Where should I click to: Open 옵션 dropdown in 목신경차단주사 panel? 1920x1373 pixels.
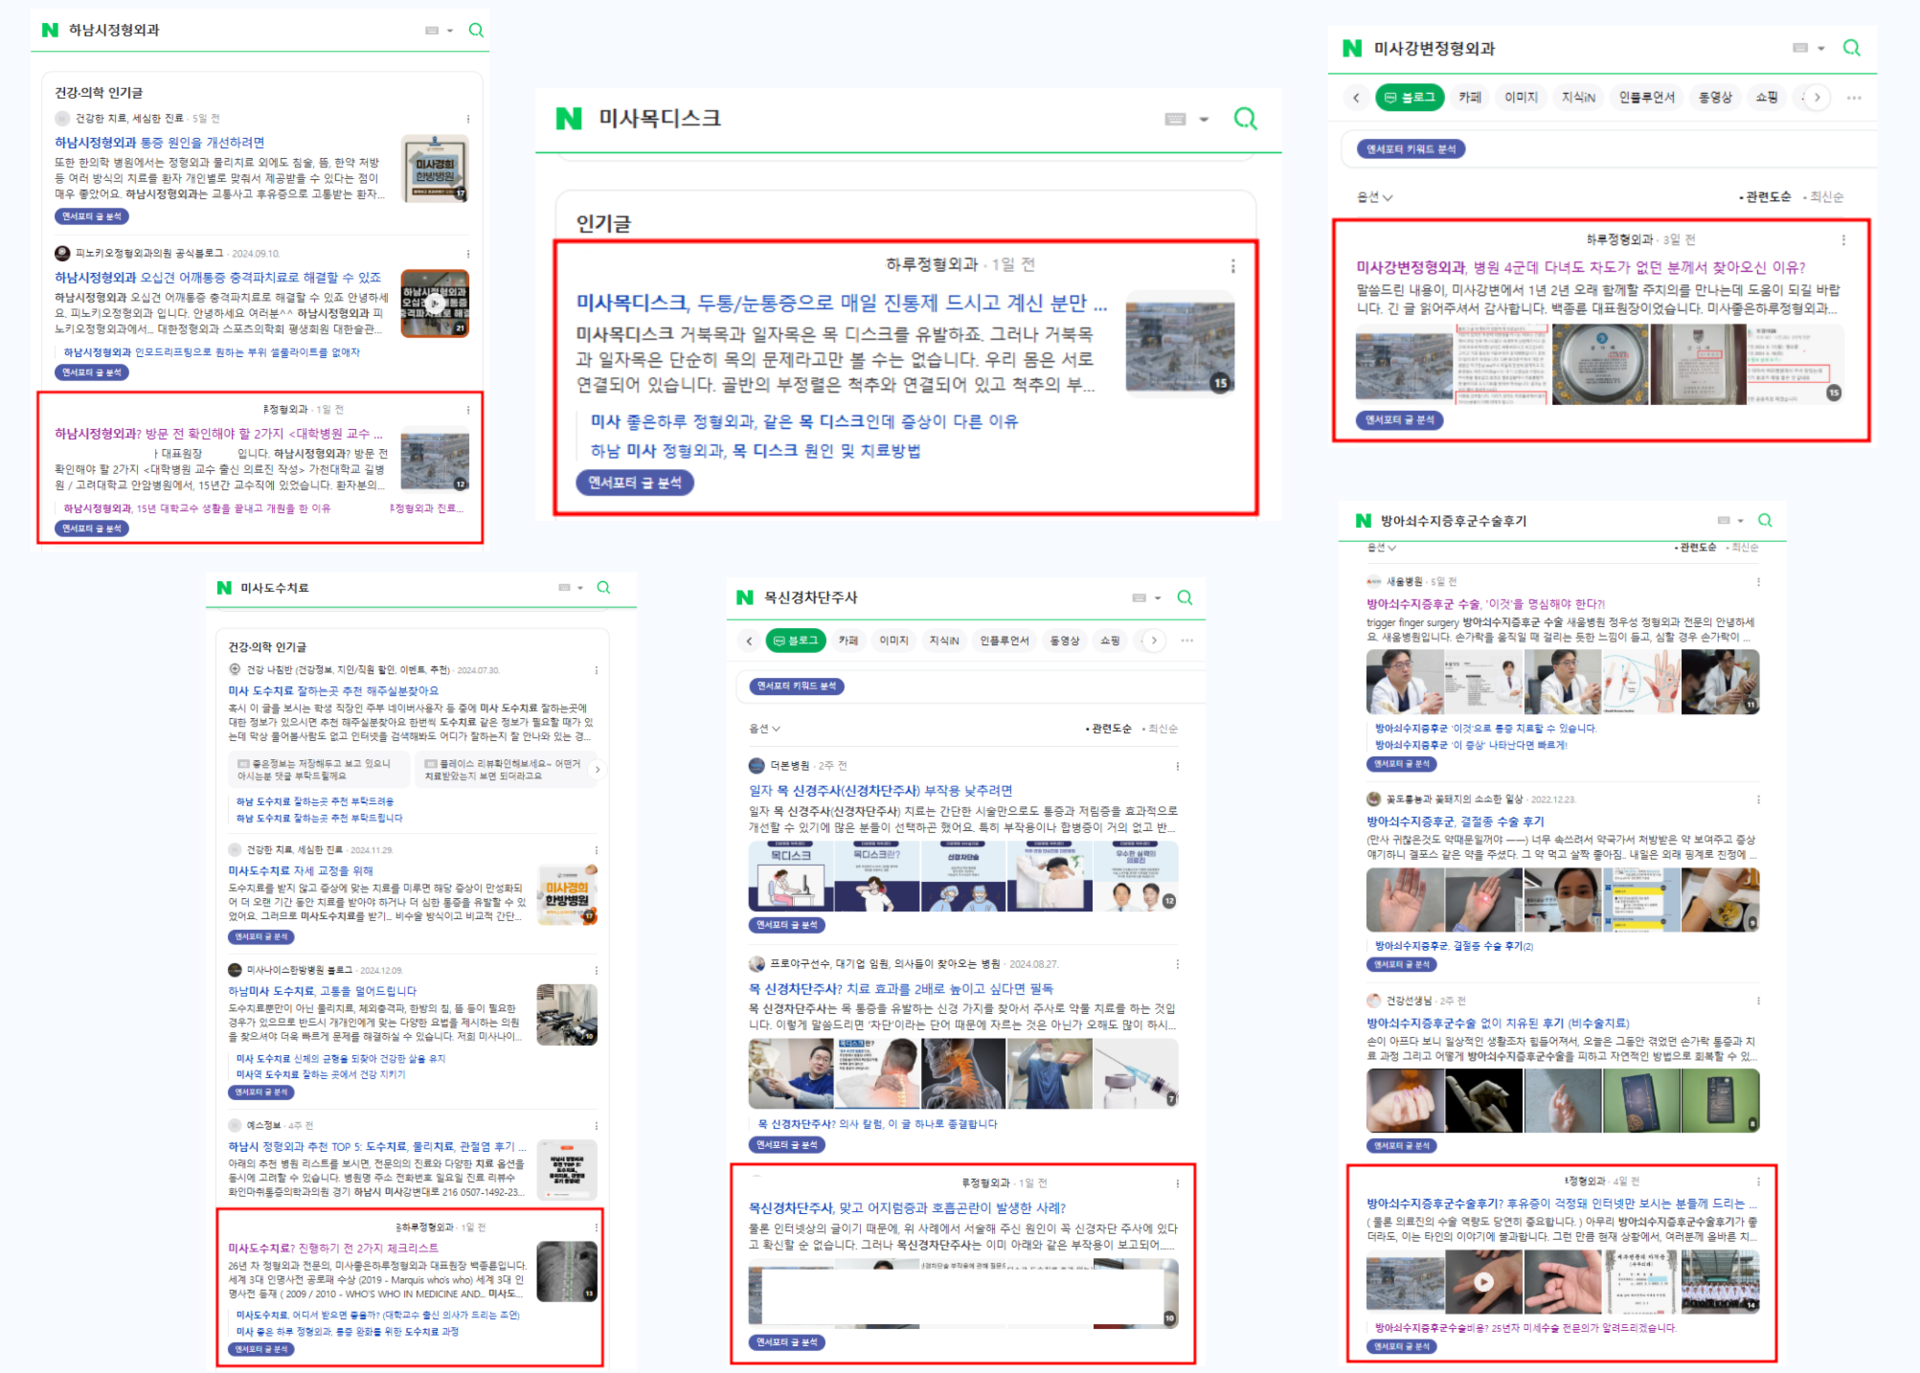pos(764,729)
